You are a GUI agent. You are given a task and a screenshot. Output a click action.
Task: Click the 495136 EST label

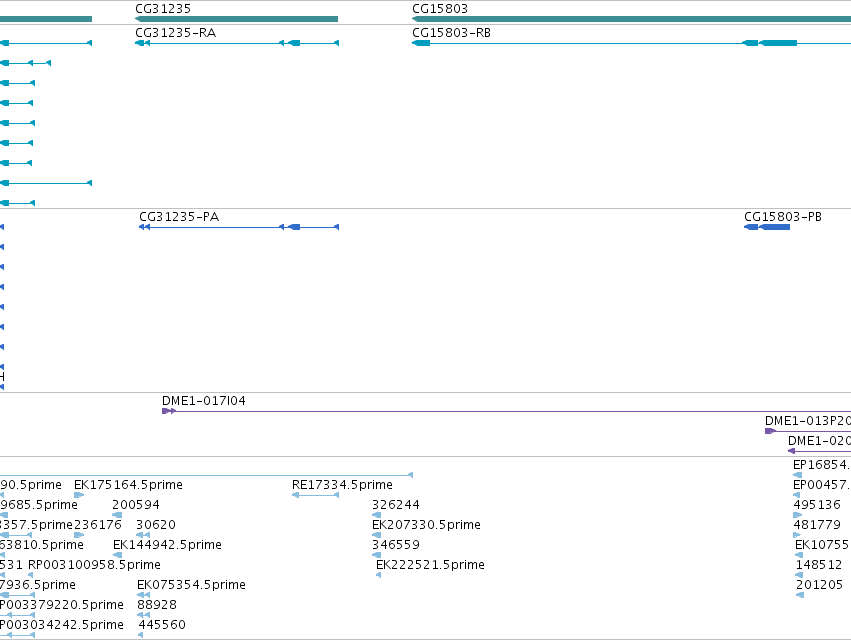817,505
